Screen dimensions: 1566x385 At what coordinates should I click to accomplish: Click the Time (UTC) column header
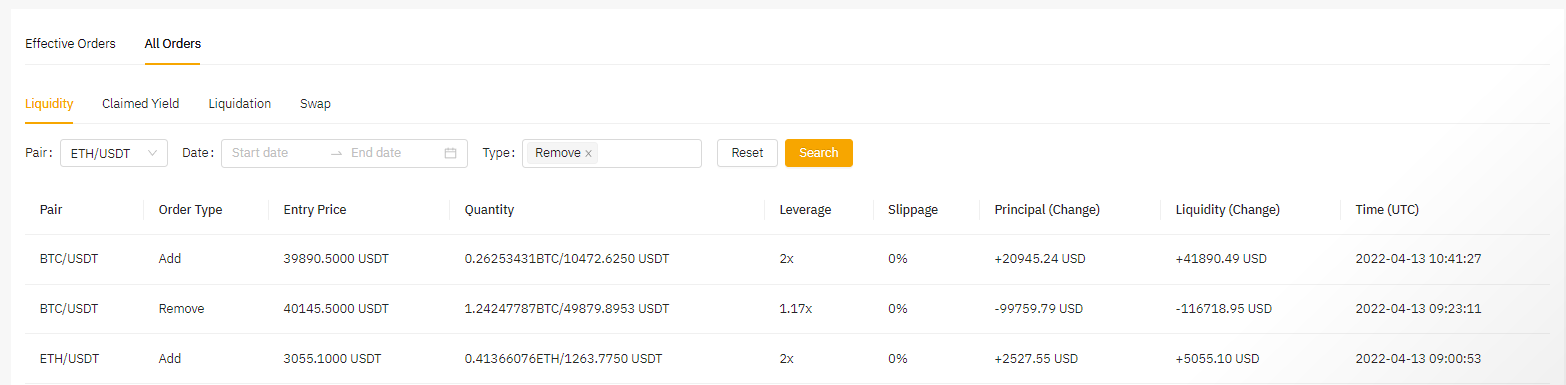[x=1387, y=210]
